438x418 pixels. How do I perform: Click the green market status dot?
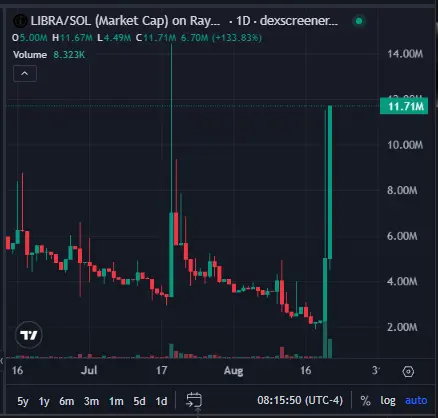pos(359,21)
